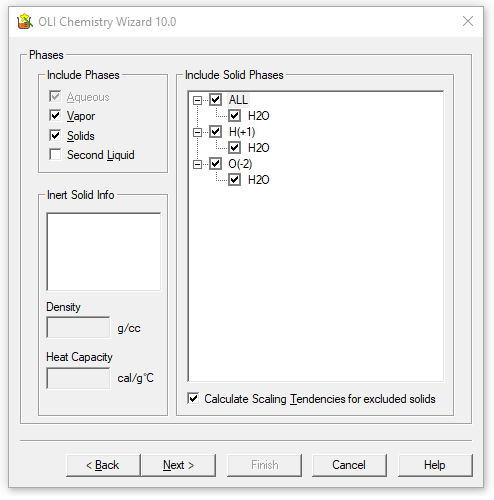Click the Heat Capacity input field
494x500 pixels.
click(78, 378)
